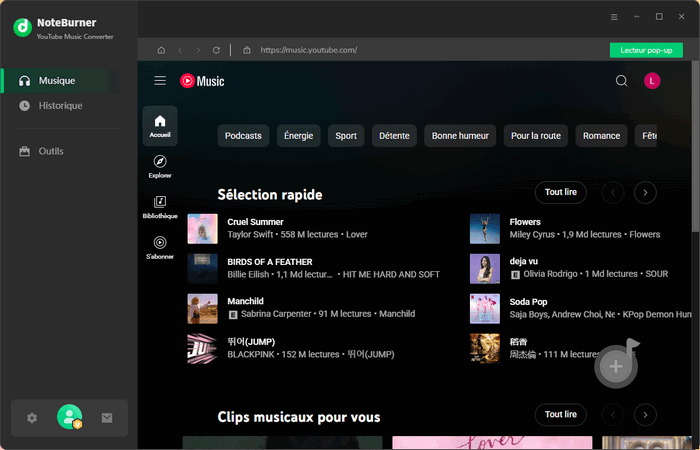
Task: Click the Soda Pop album thumbnail
Action: point(485,308)
